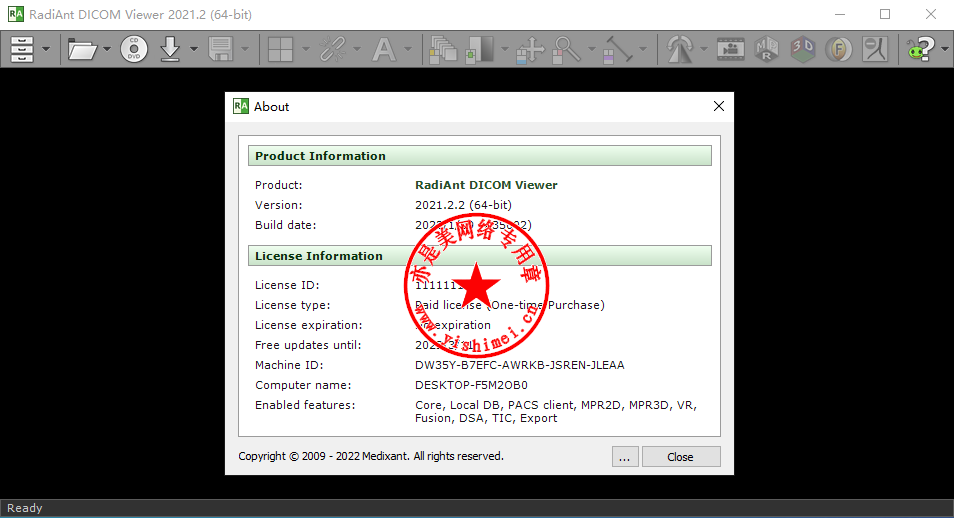Expand the measurement tool dropdown arrow
954x518 pixels.
tap(643, 49)
